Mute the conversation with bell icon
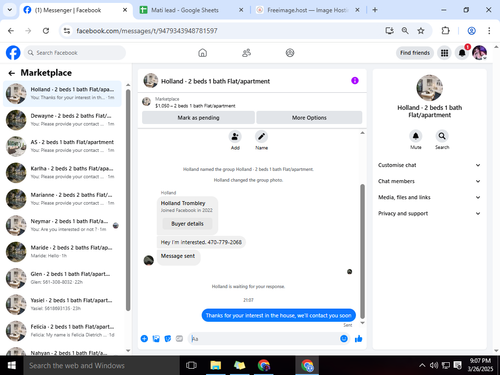Image resolution: width=500 pixels, height=375 pixels. [x=416, y=136]
